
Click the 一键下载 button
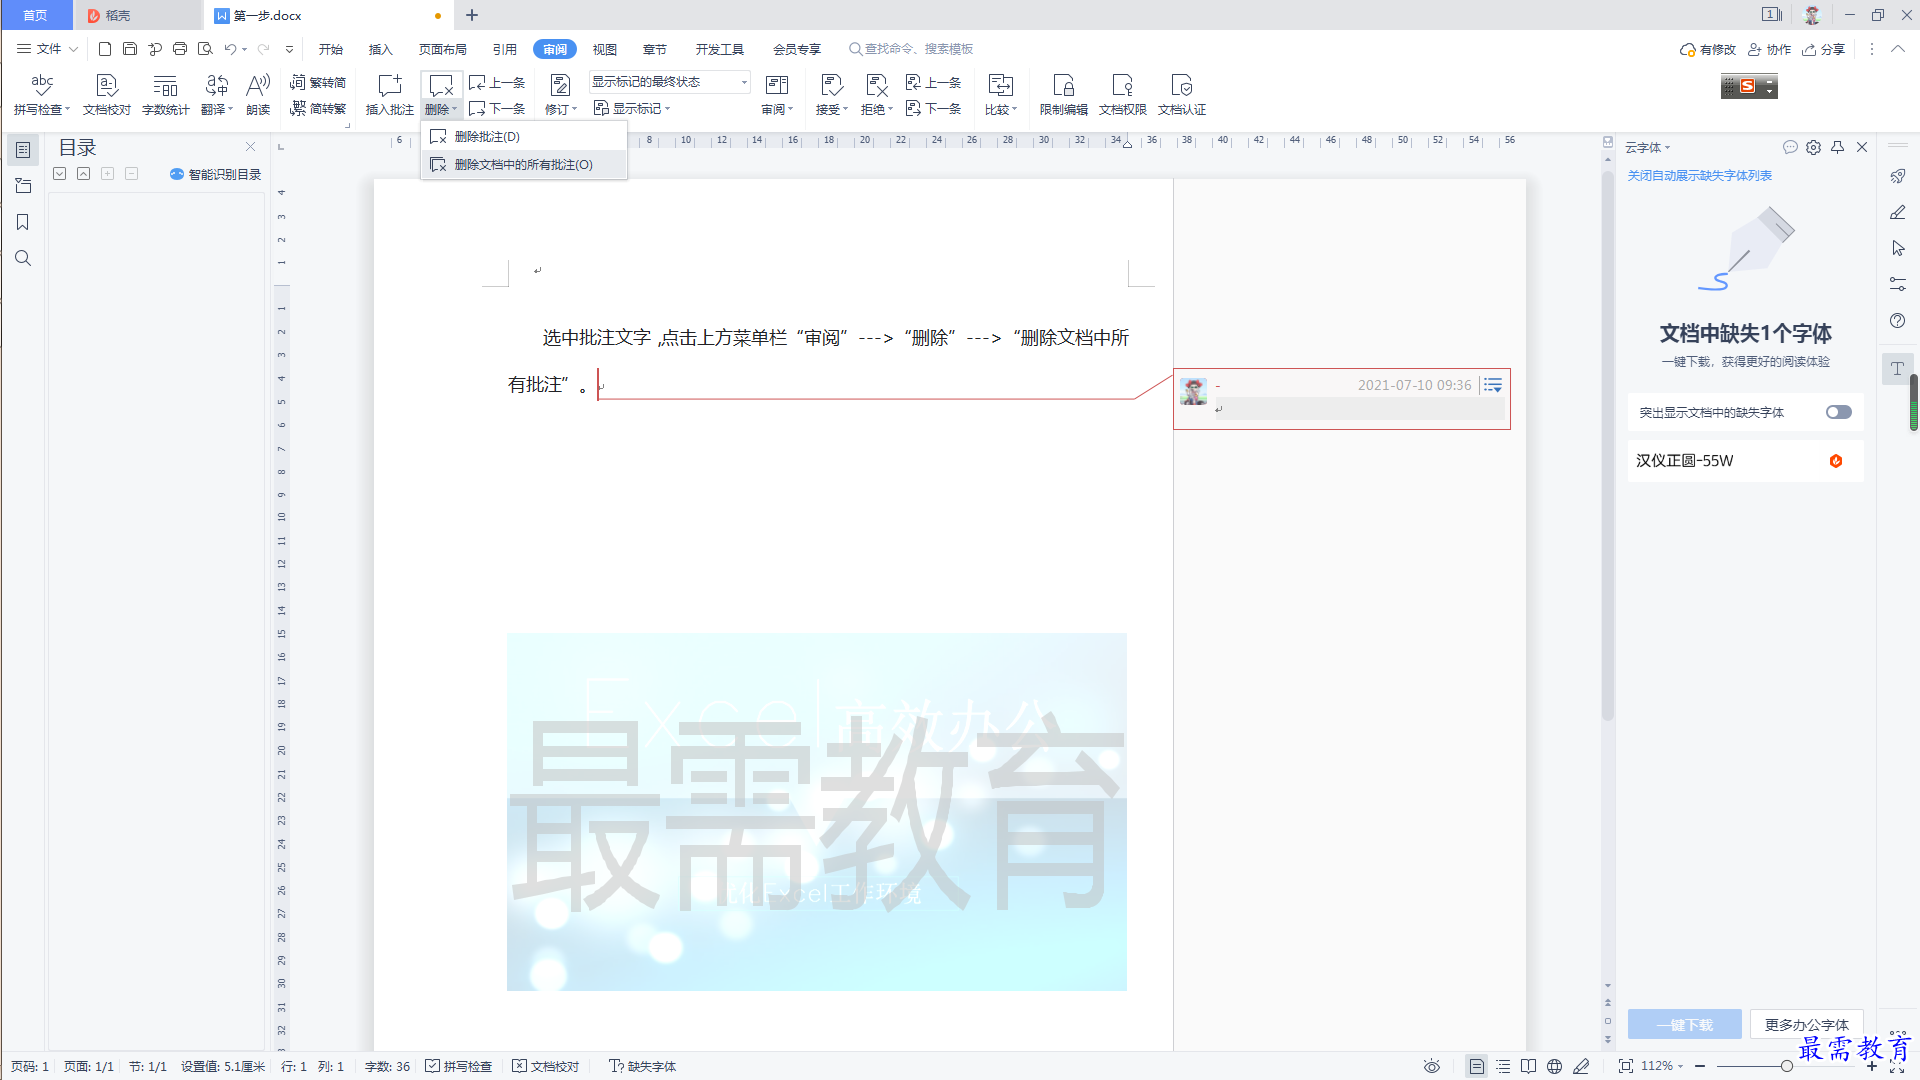[1684, 1024]
